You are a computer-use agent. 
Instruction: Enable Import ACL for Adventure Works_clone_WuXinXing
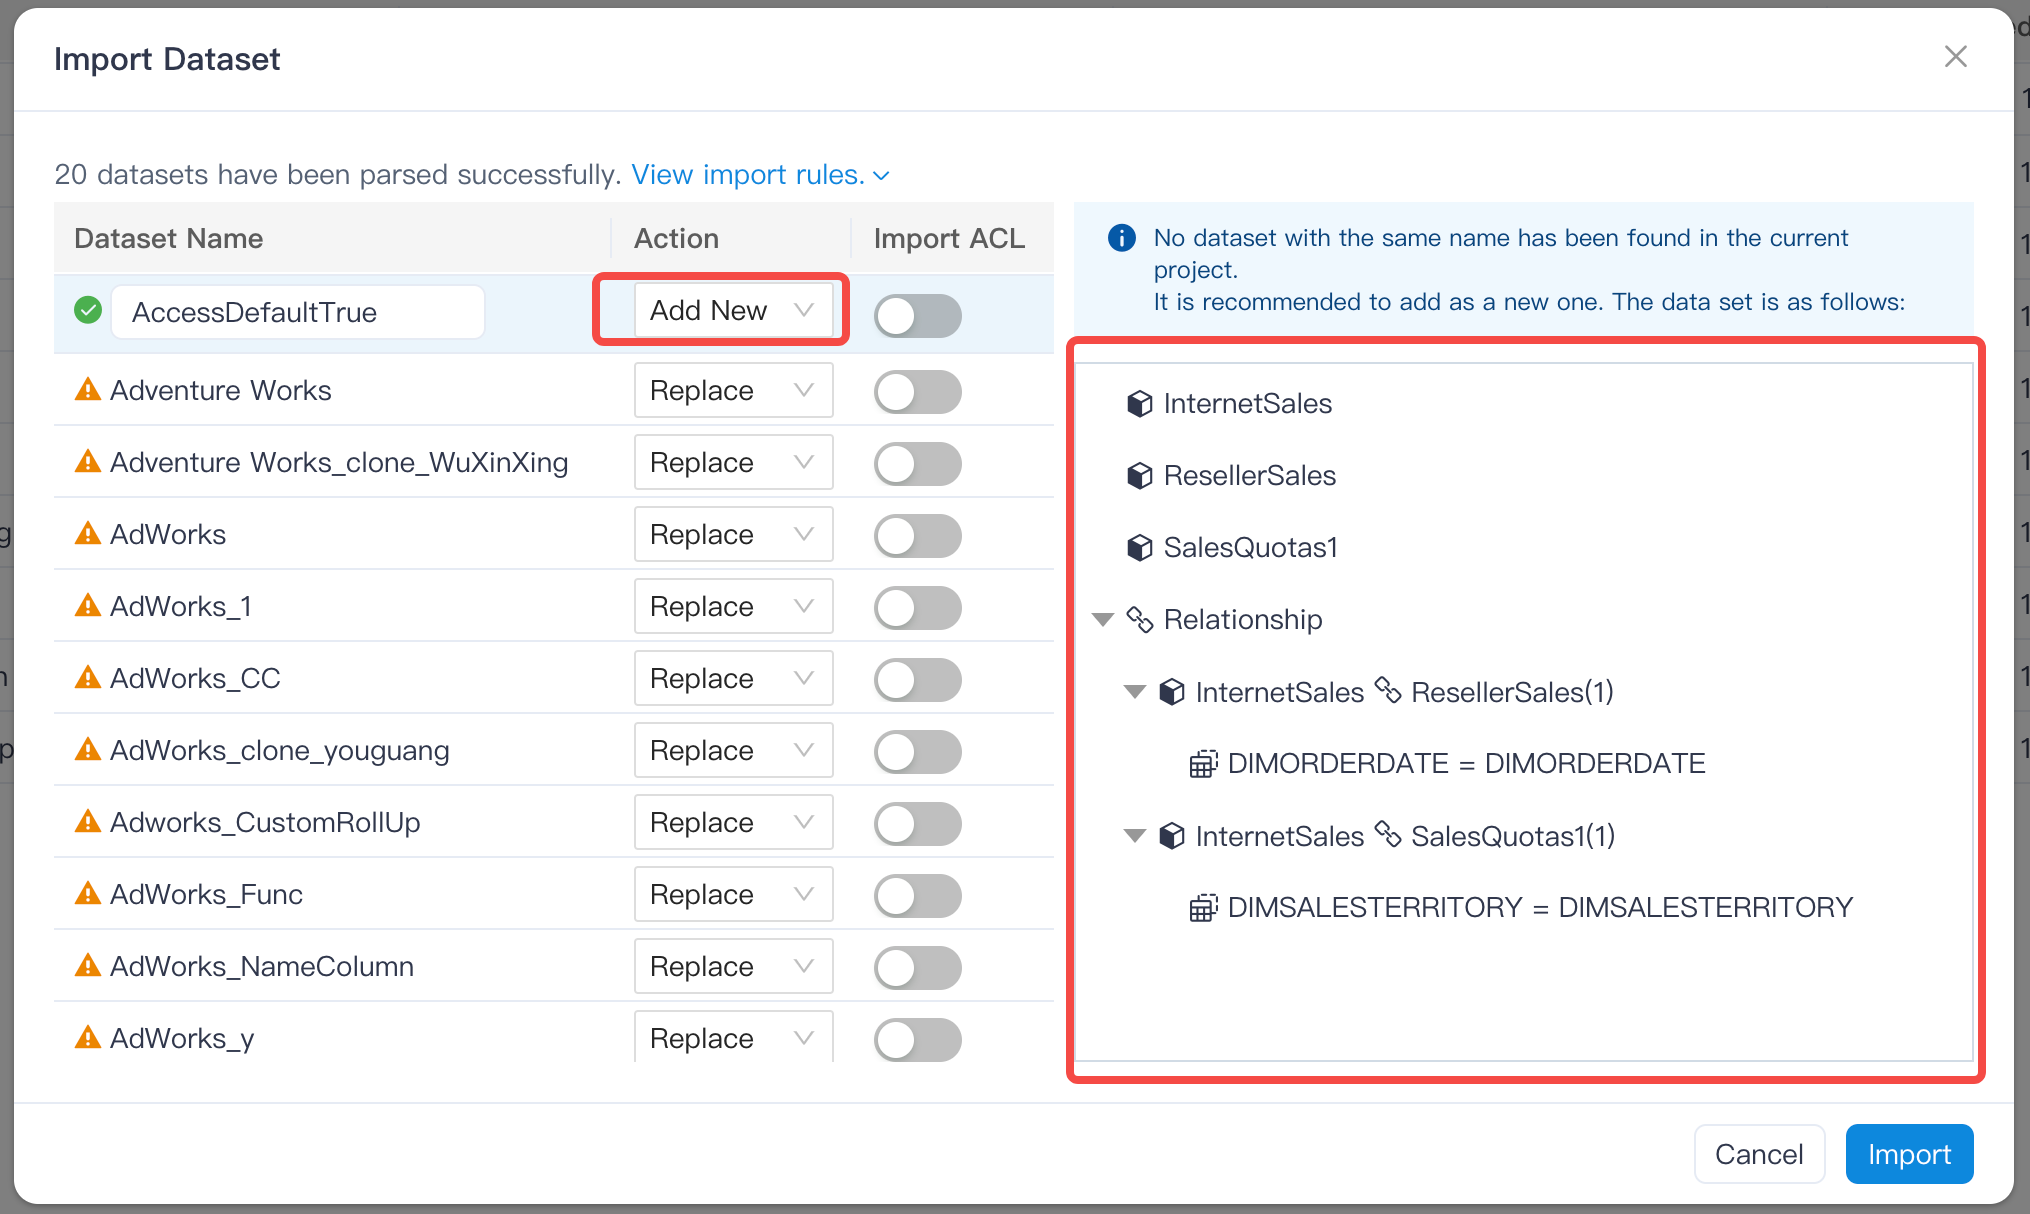918,464
